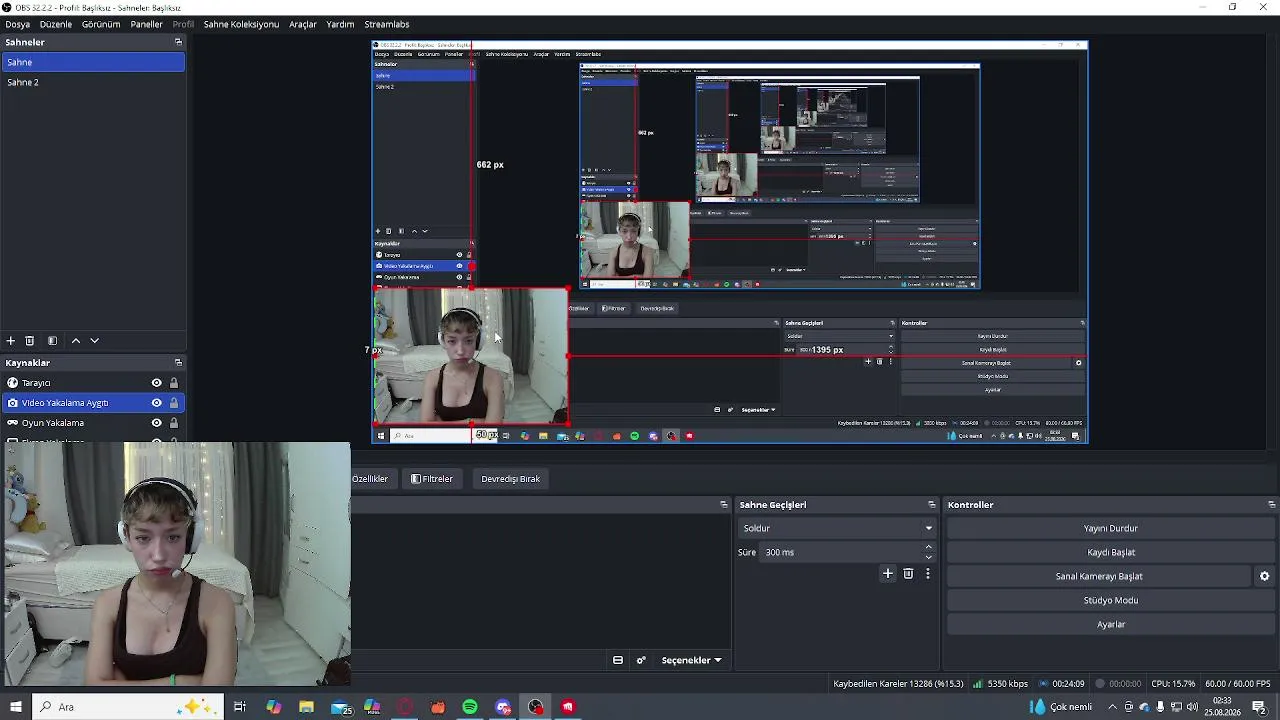Screen dimensions: 1280x720
Task: Undock the audio mixer panel
Action: pyautogui.click(x=724, y=505)
